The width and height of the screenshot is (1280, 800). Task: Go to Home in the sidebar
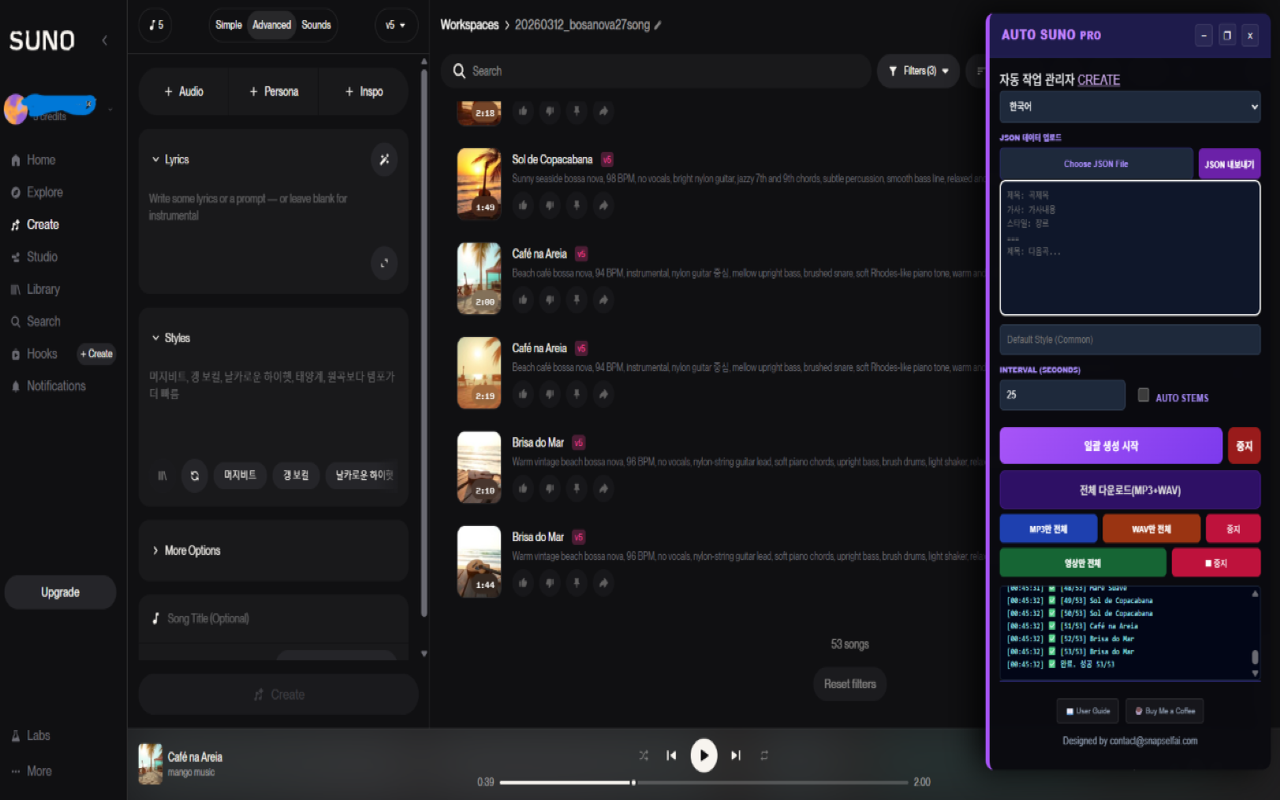(x=33, y=160)
